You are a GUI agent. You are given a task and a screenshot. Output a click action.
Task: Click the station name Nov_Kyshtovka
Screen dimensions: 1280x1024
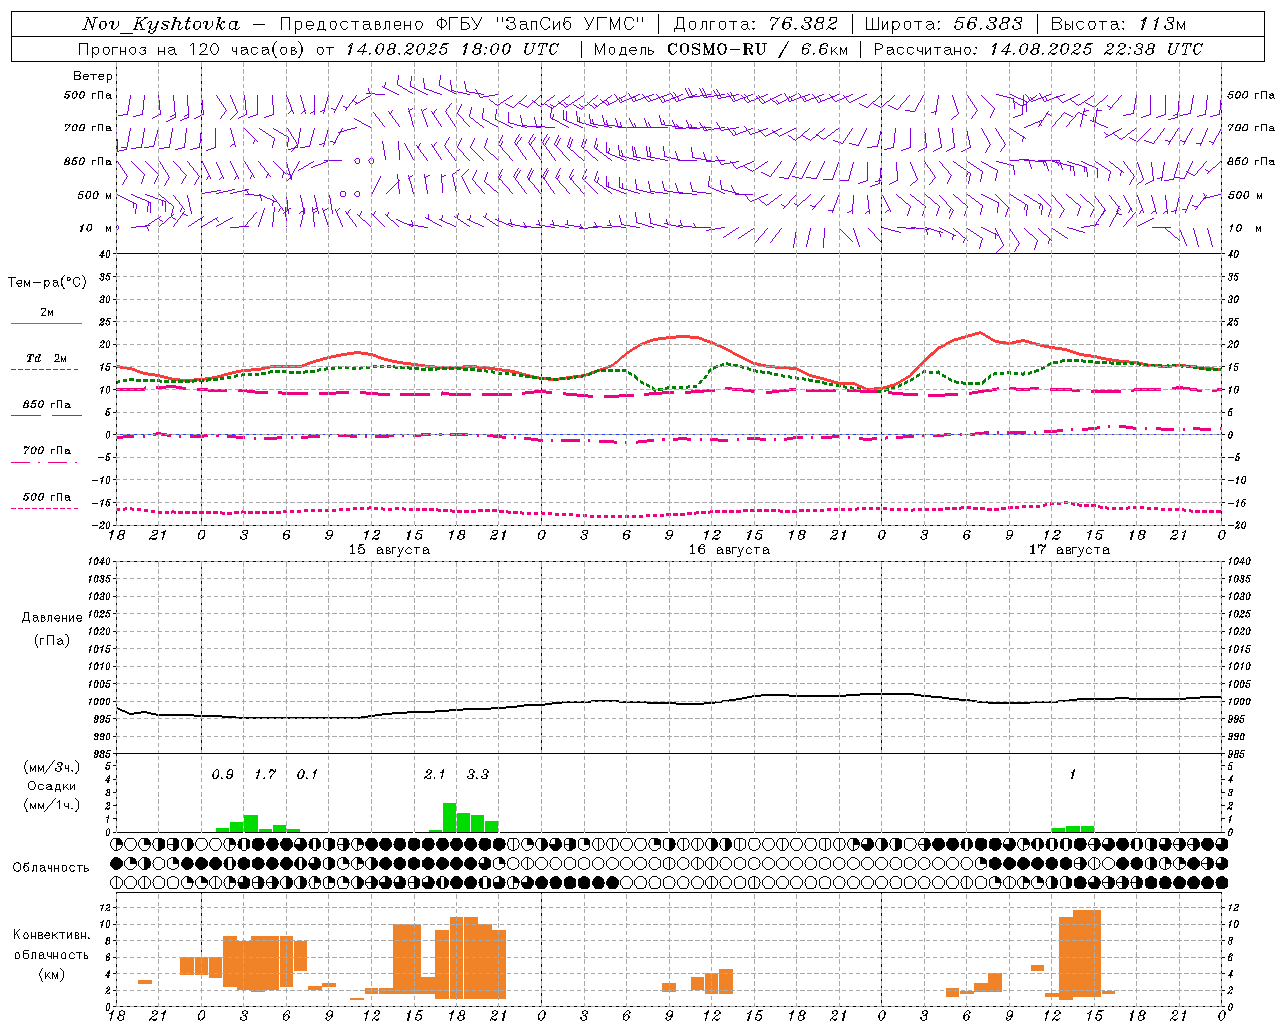click(x=161, y=24)
